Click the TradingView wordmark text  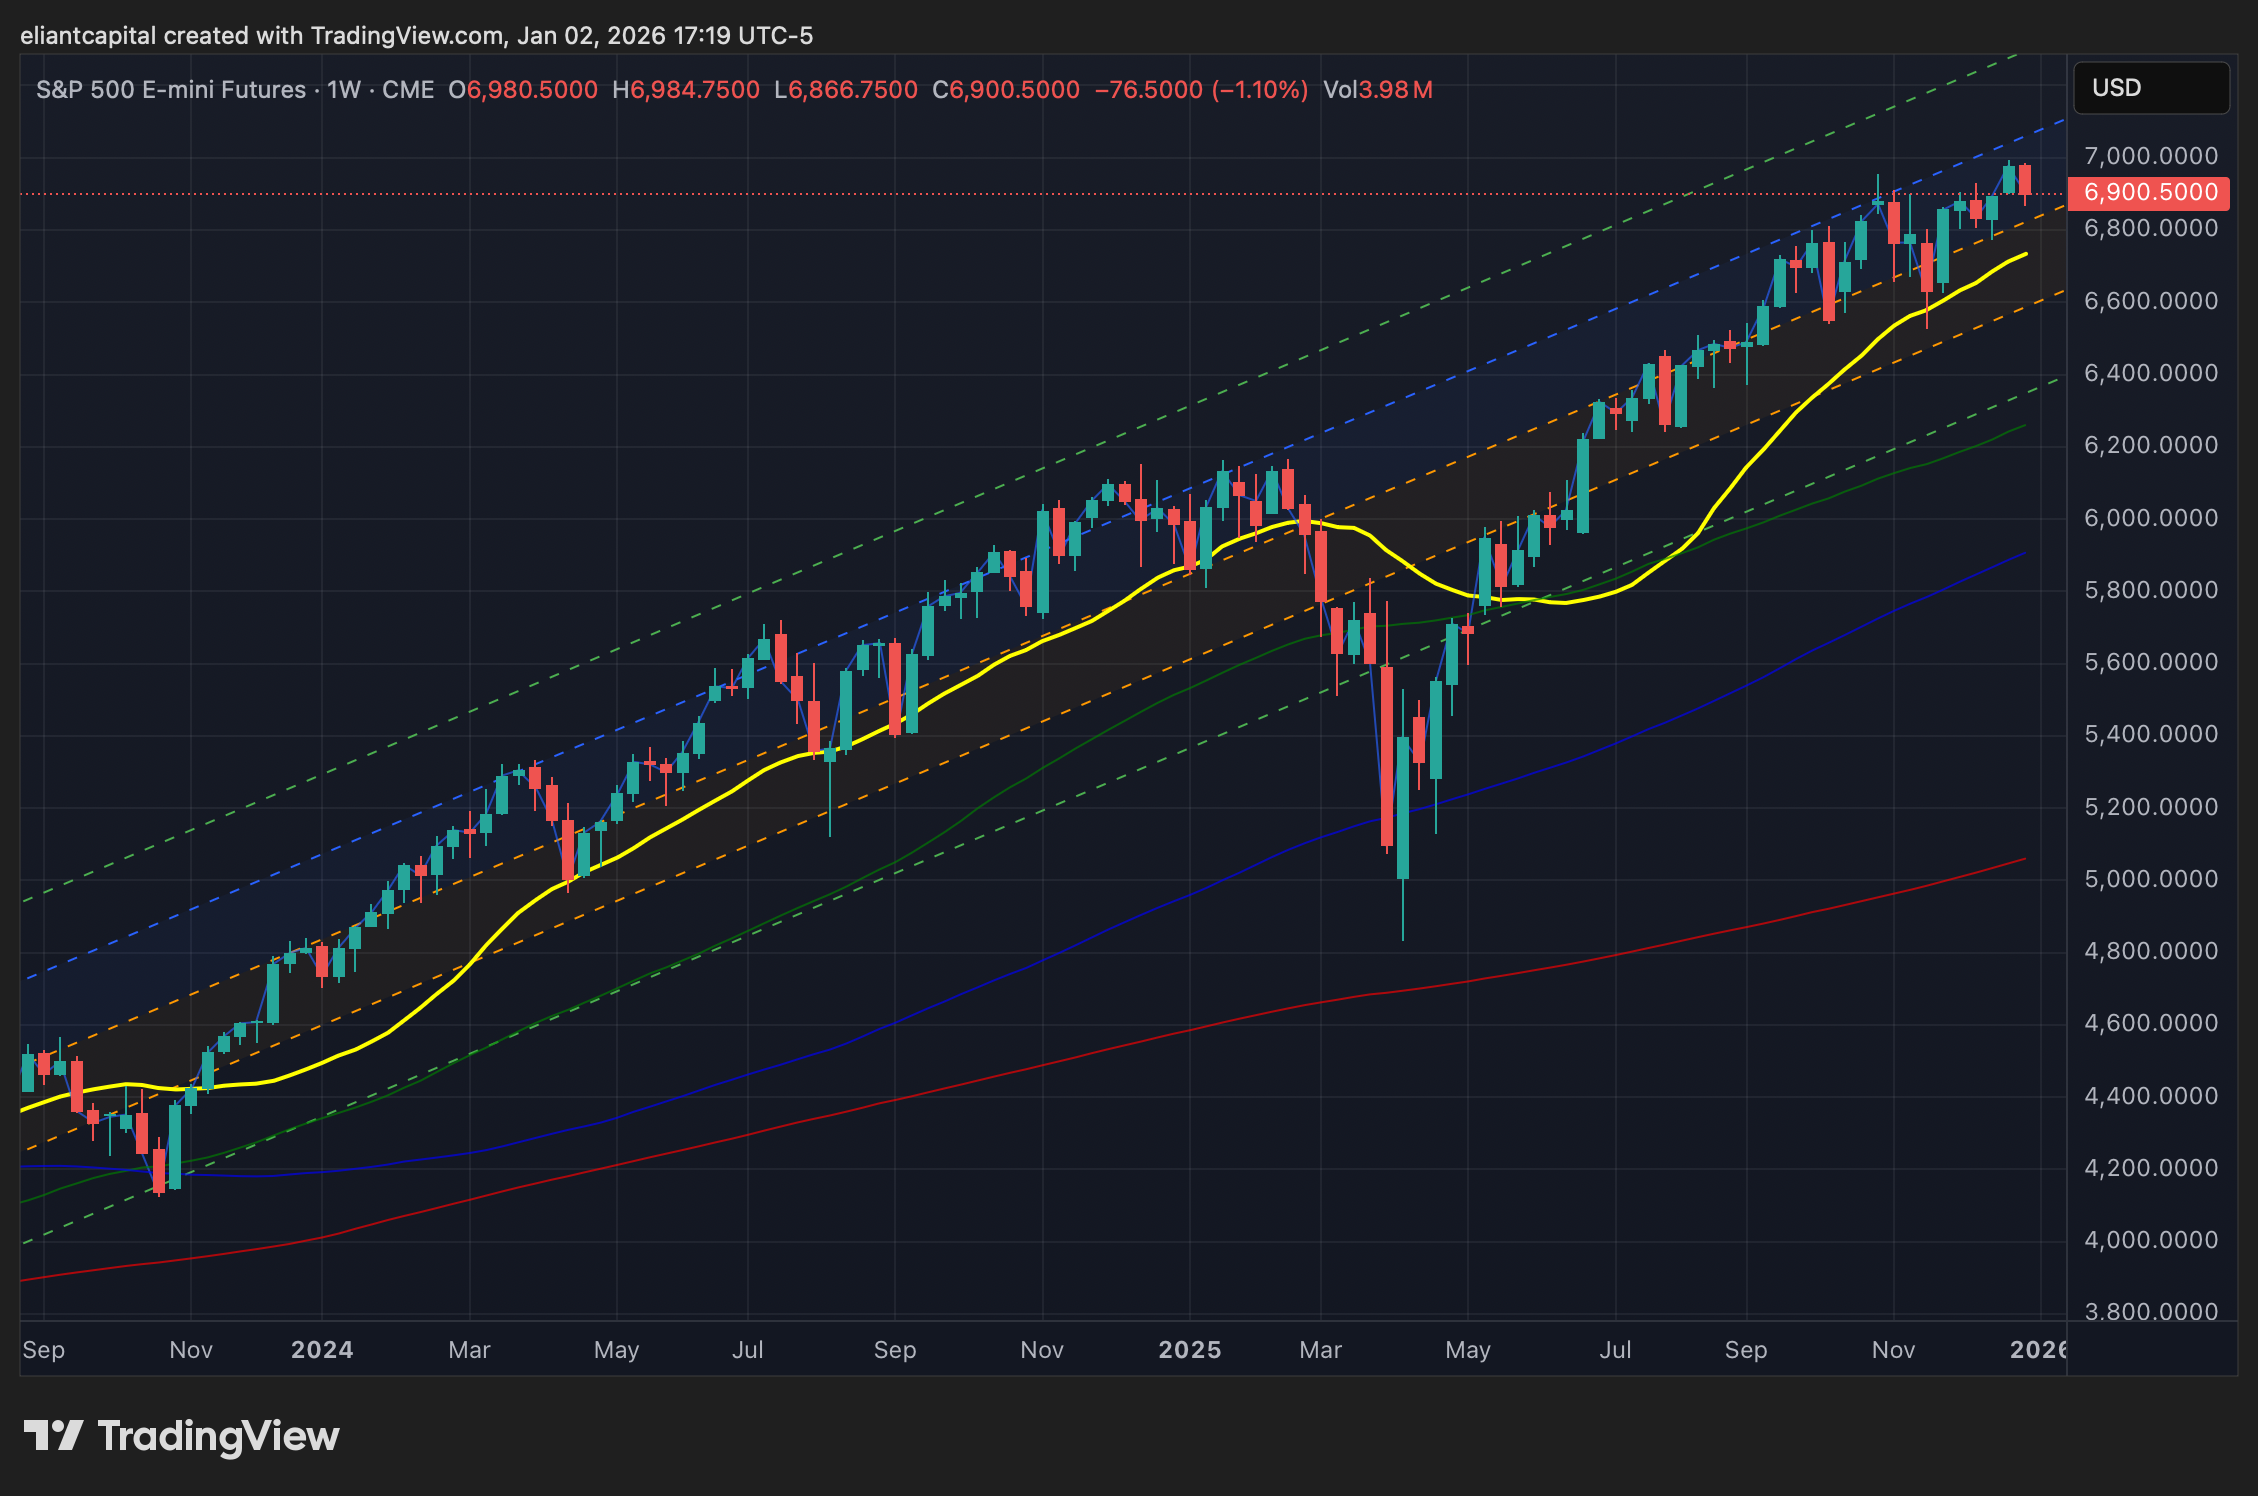click(x=218, y=1436)
